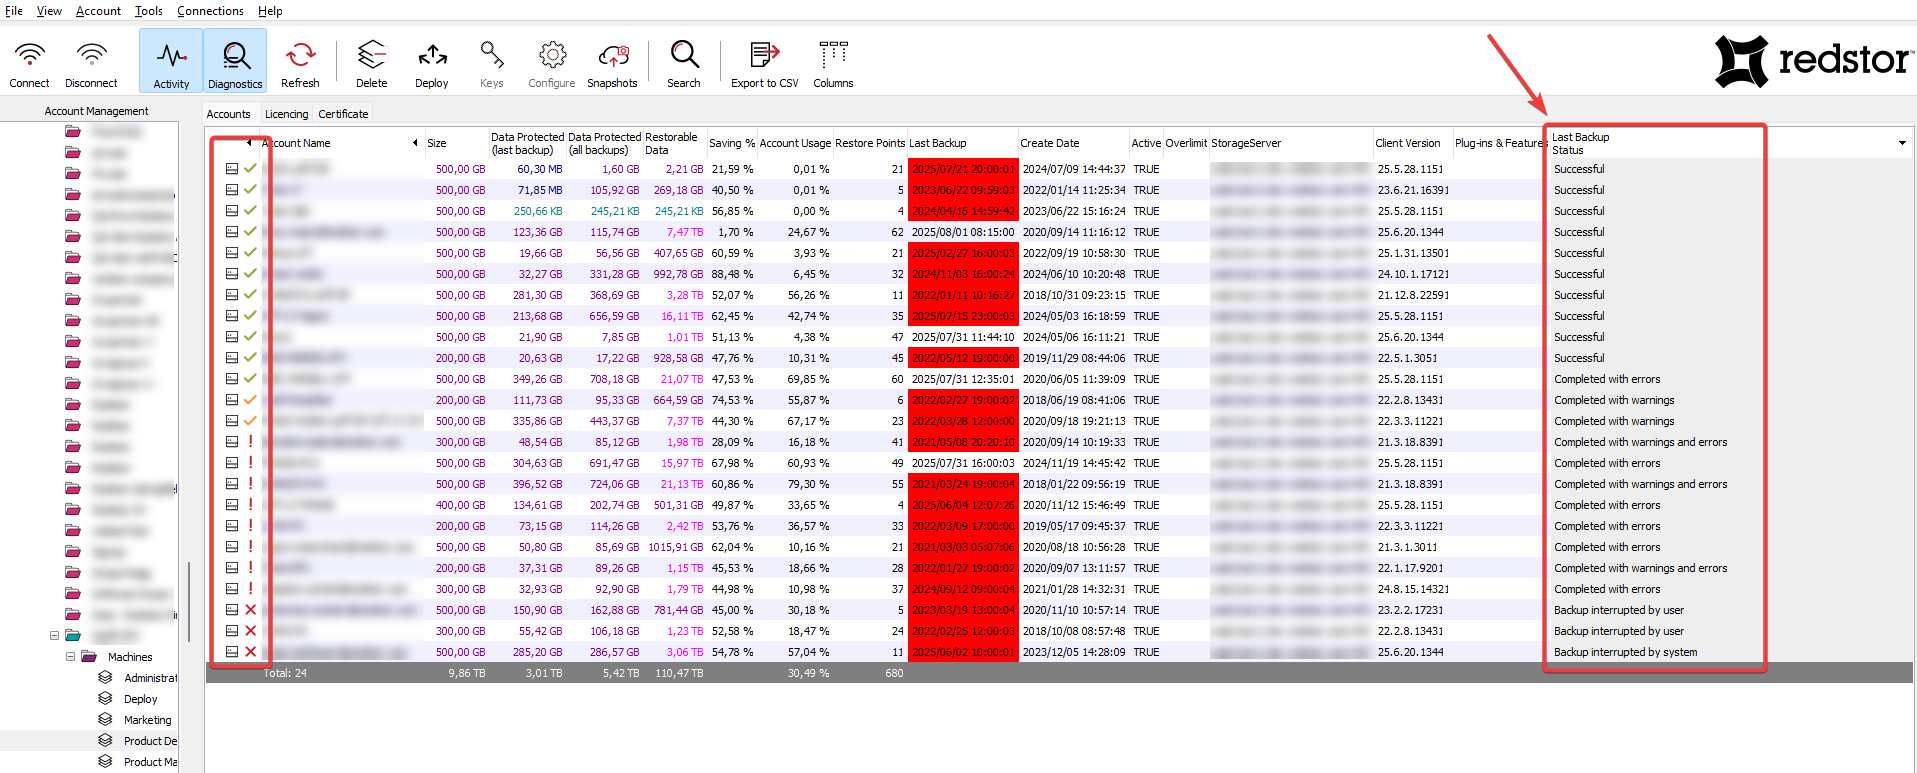Viewport: 1917px width, 773px height.
Task: Switch to the Licencing tab
Action: pyautogui.click(x=287, y=114)
